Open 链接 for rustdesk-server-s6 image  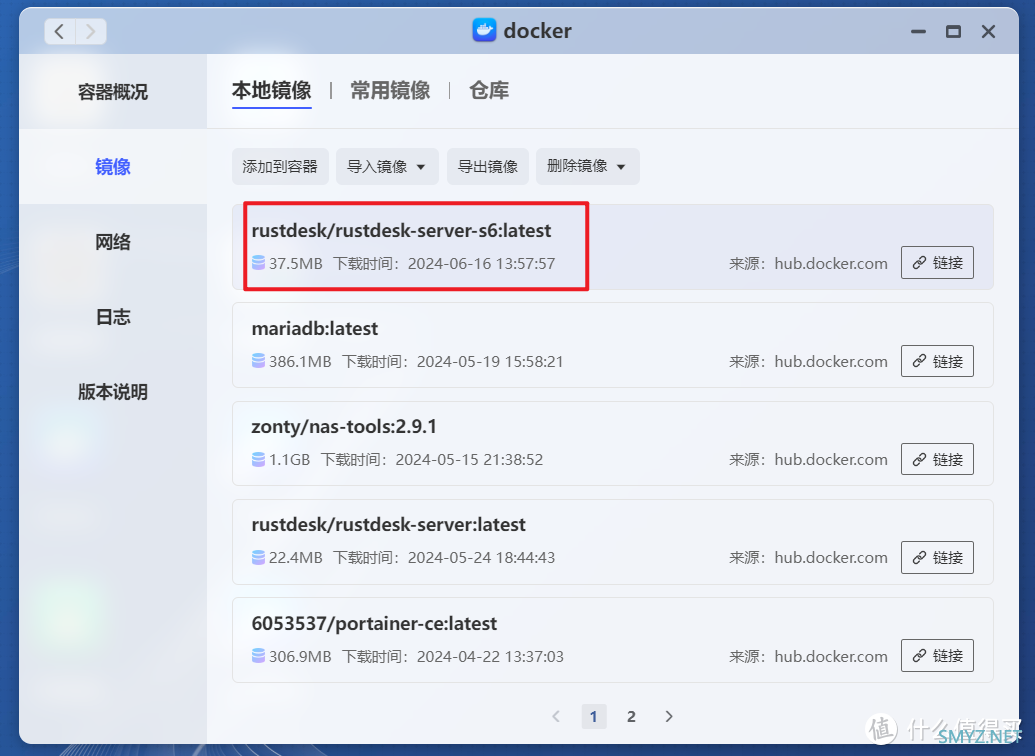click(x=937, y=263)
